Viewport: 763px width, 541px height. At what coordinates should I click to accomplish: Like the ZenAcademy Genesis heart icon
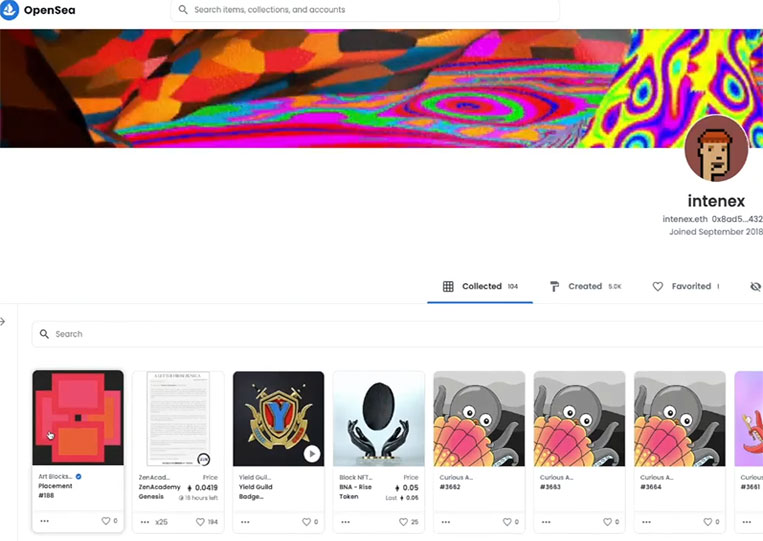pyautogui.click(x=200, y=522)
